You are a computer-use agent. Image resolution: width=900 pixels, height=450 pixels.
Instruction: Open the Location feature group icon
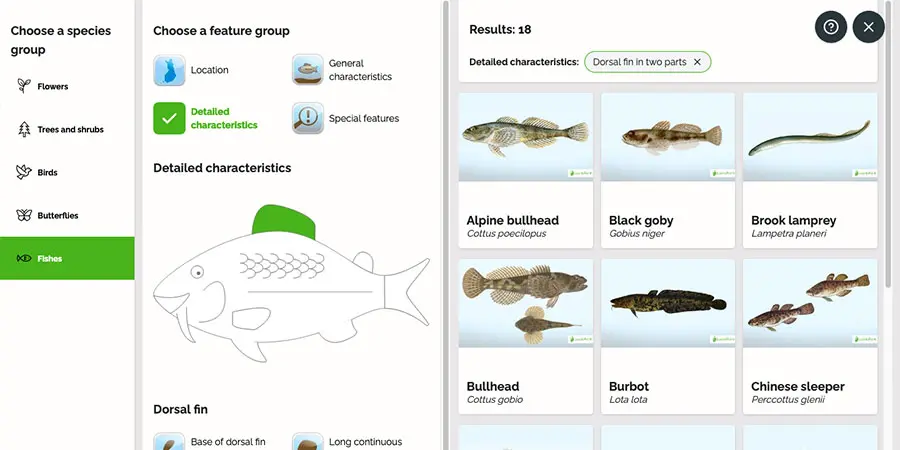click(x=169, y=70)
